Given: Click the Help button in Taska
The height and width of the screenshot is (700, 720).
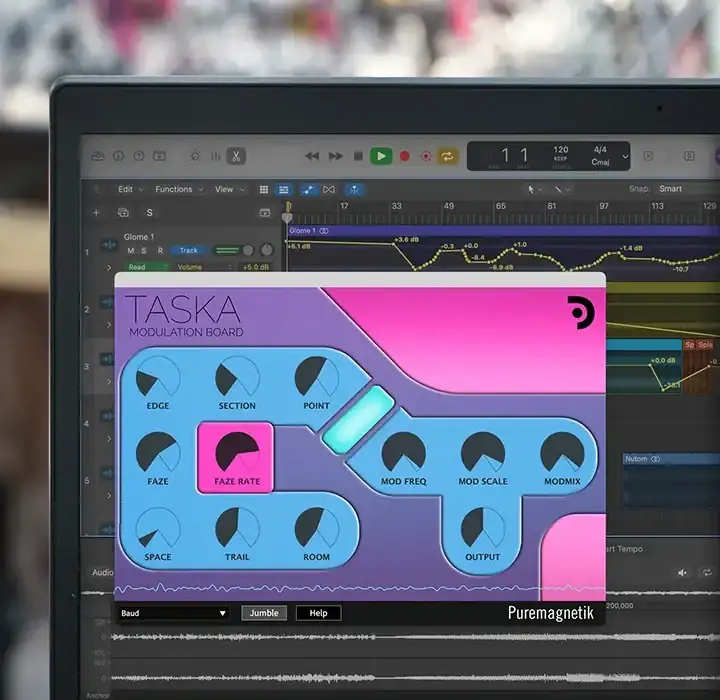Looking at the screenshot, I should pos(318,613).
